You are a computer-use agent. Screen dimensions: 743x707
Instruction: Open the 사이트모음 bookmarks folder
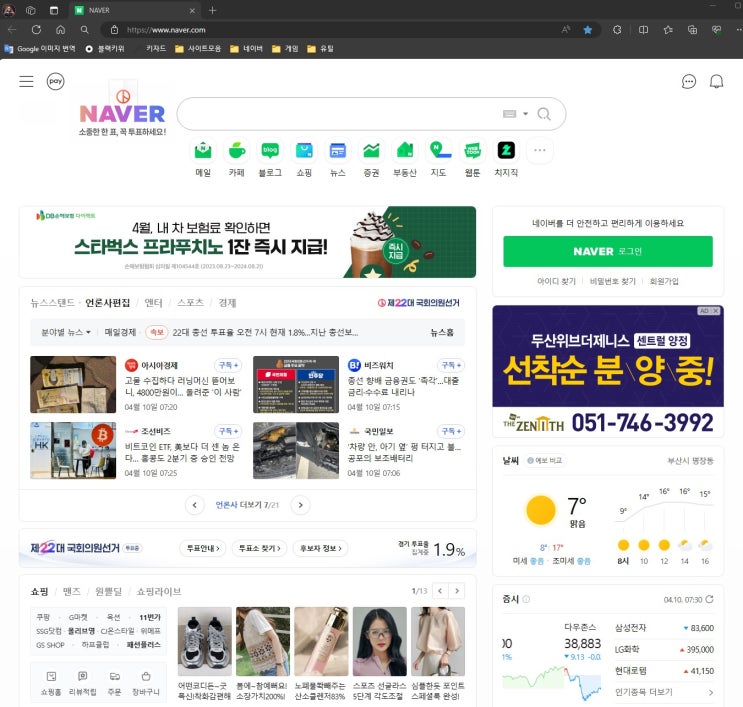click(x=198, y=48)
